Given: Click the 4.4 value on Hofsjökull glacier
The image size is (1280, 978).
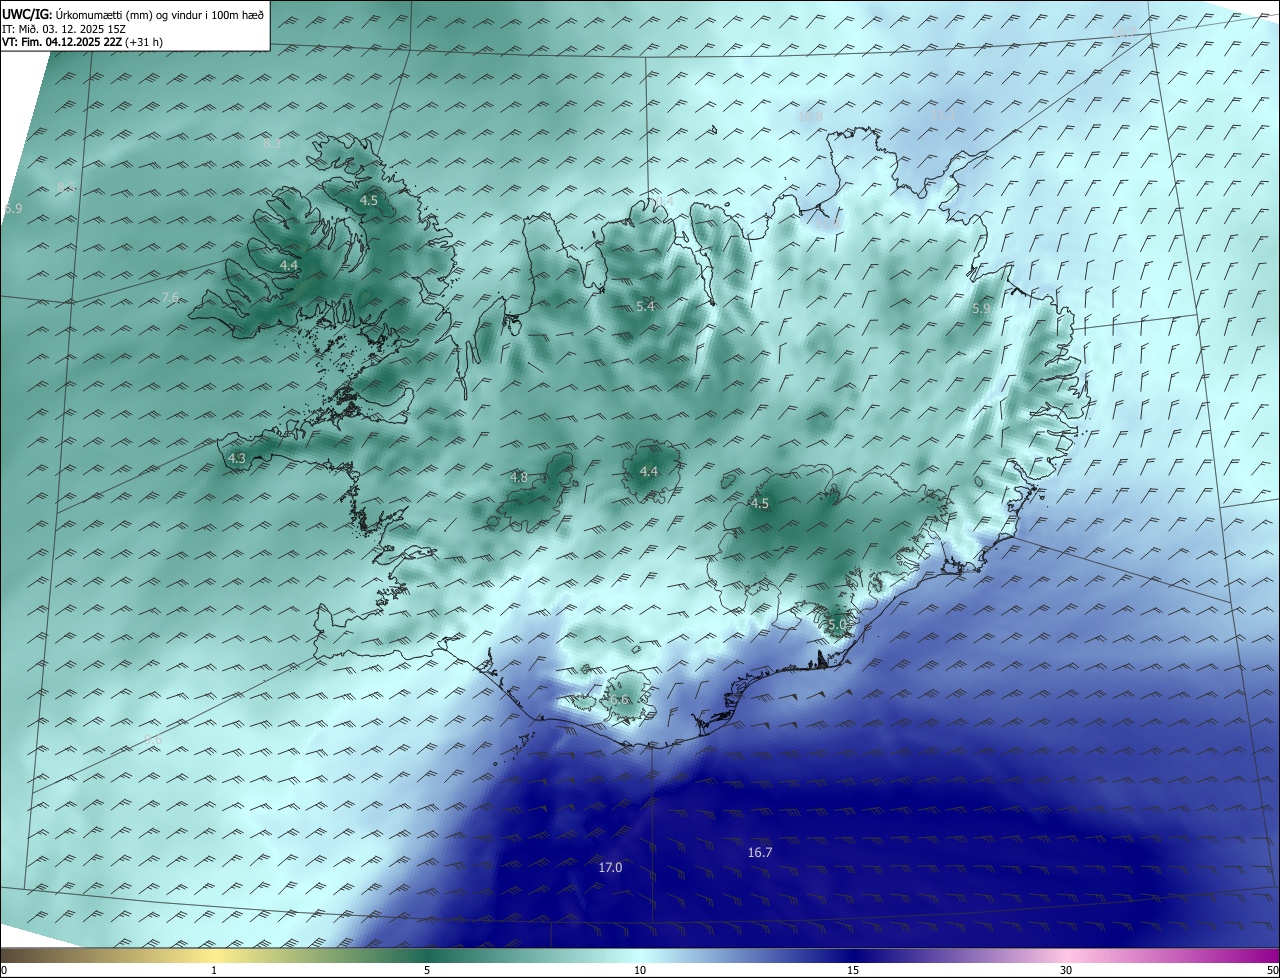Looking at the screenshot, I should (649, 471).
